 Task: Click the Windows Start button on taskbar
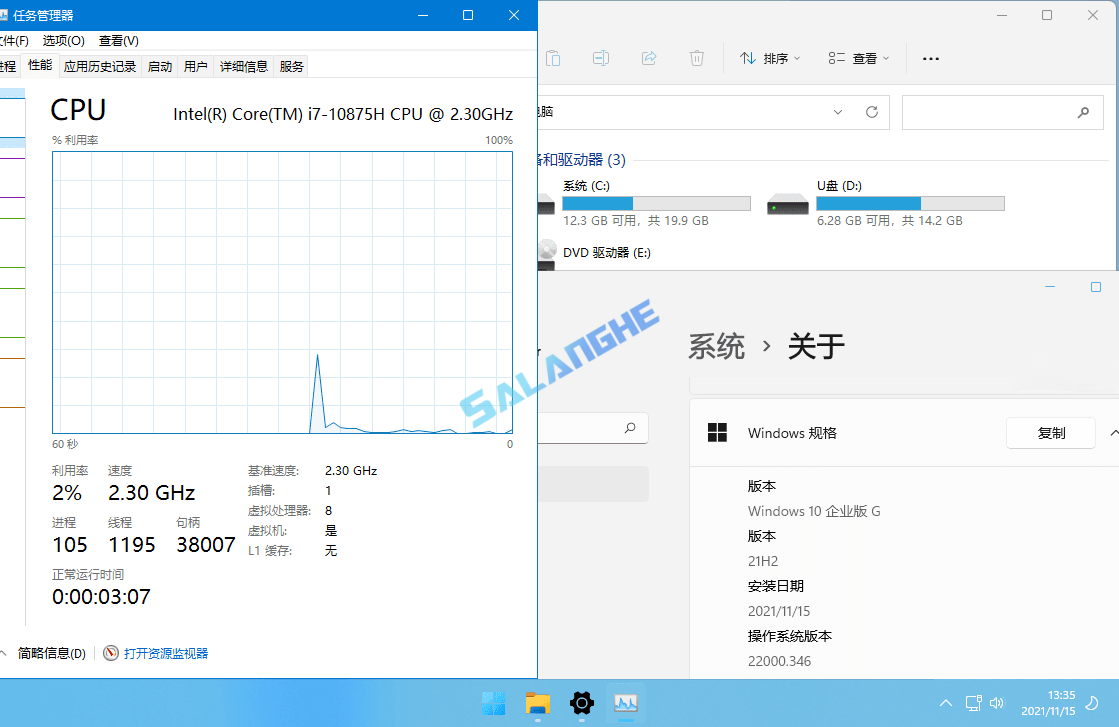click(x=494, y=703)
